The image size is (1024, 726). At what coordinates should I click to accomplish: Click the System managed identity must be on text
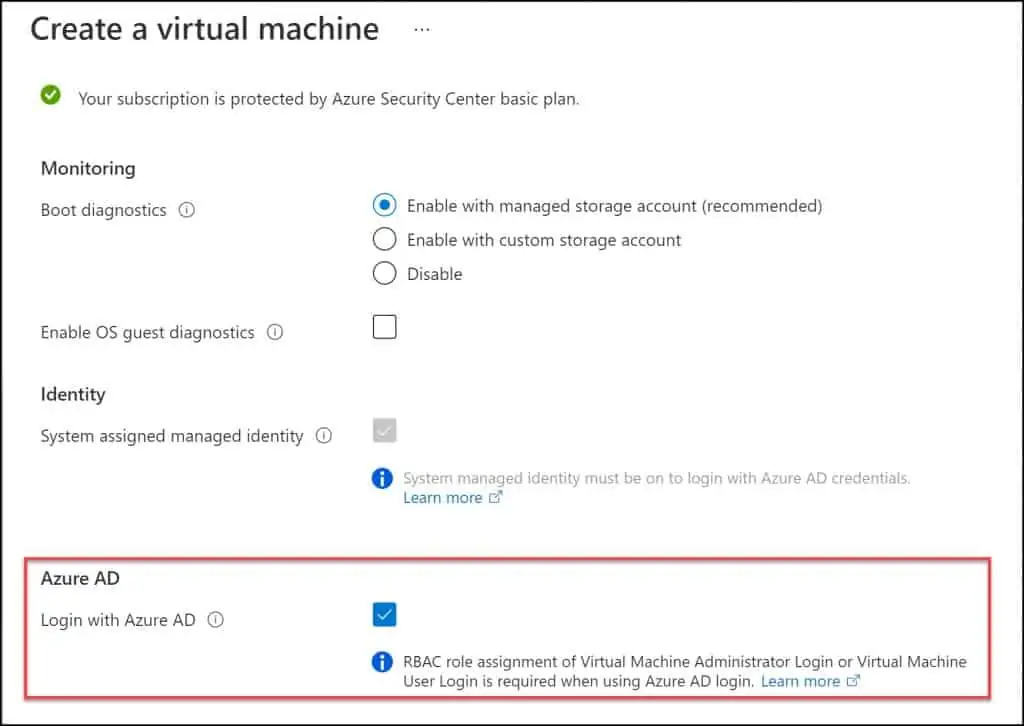pyautogui.click(x=656, y=478)
